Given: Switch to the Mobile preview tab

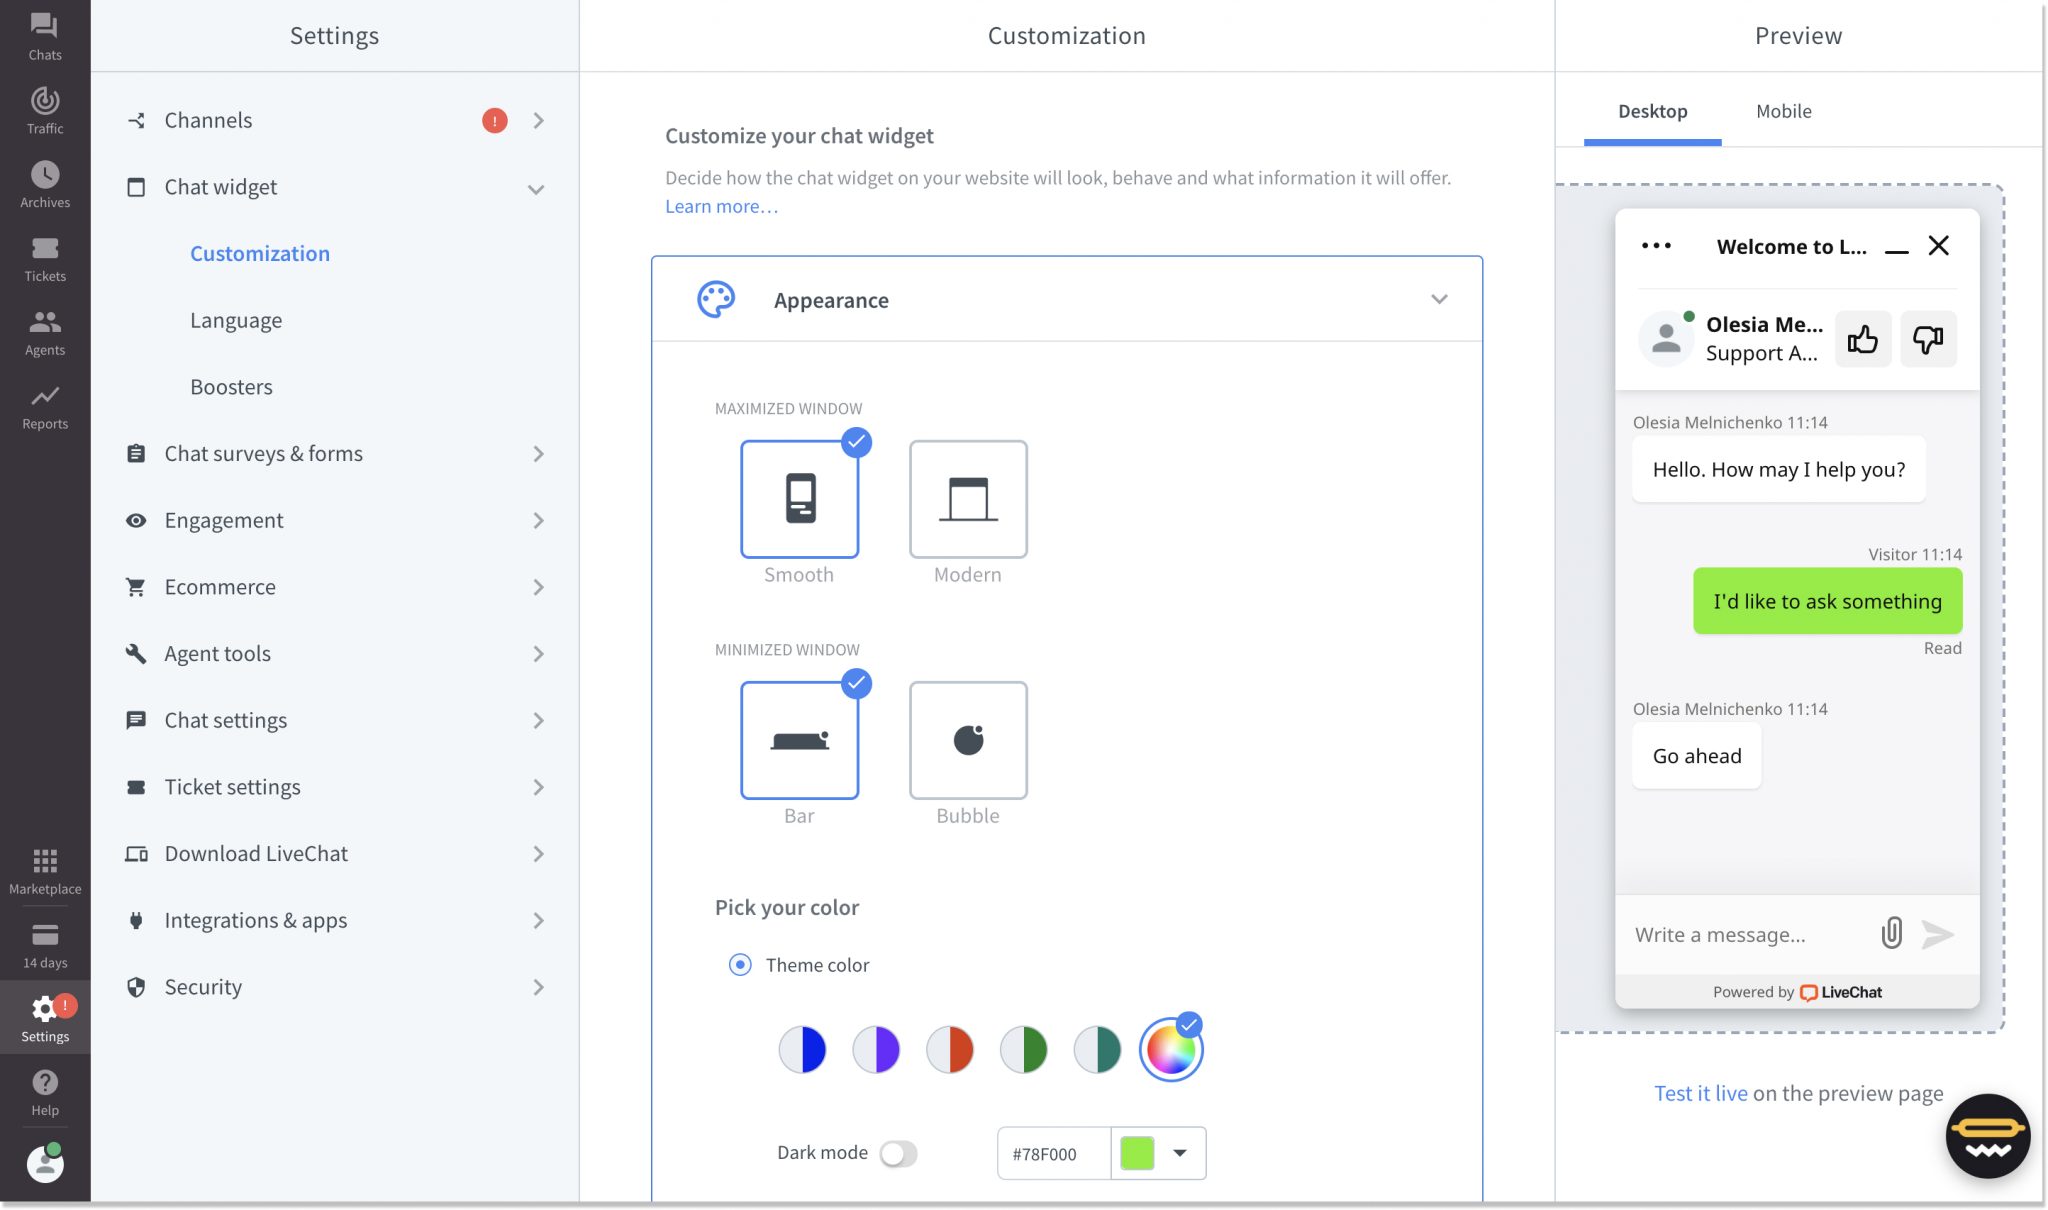Looking at the screenshot, I should pos(1782,111).
